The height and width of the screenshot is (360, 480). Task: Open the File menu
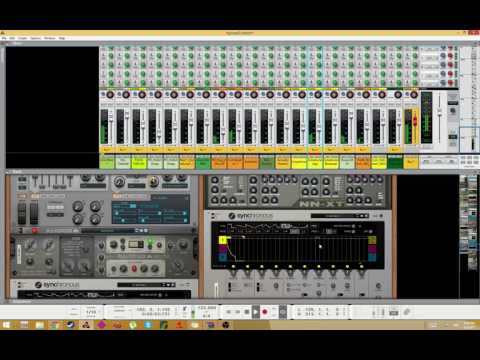pos(4,38)
